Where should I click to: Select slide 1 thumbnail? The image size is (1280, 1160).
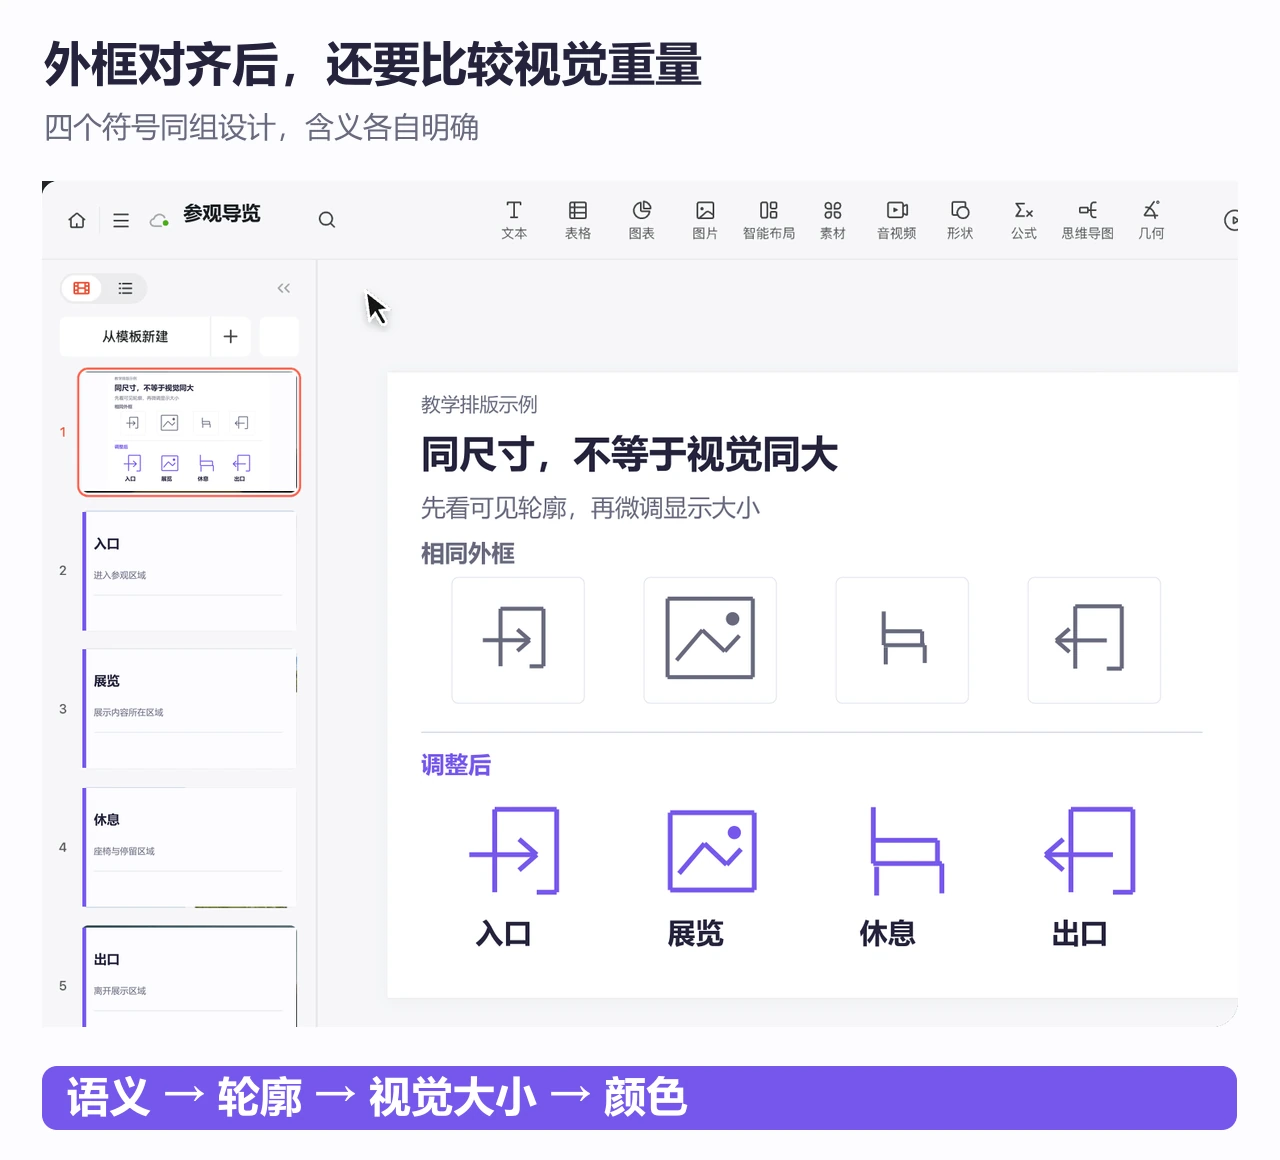click(x=189, y=432)
